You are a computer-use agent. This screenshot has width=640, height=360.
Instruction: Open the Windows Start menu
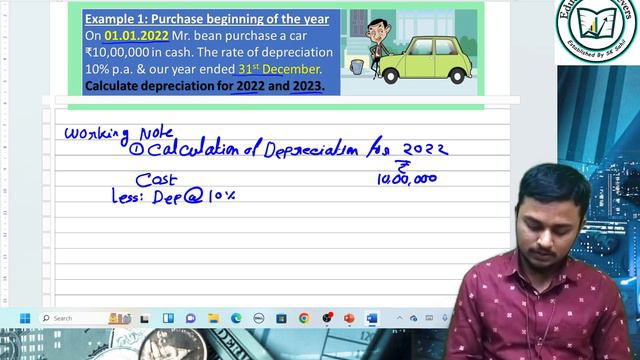[x=25, y=318]
